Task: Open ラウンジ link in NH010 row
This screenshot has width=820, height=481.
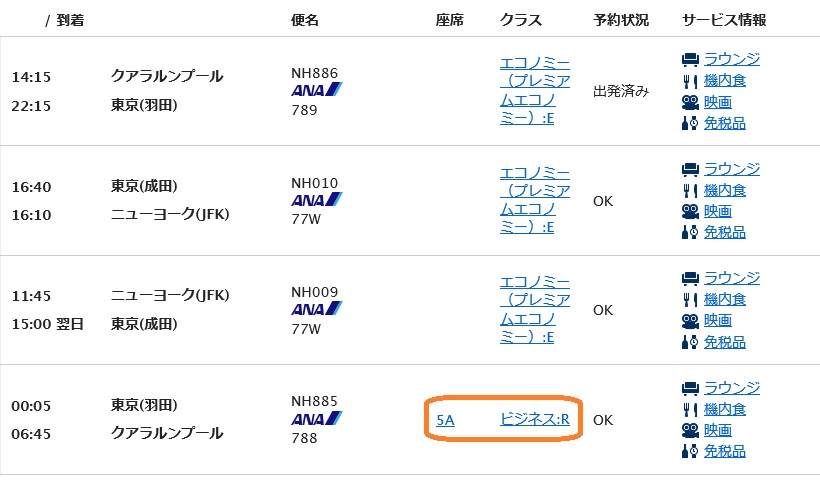Action: click(732, 169)
